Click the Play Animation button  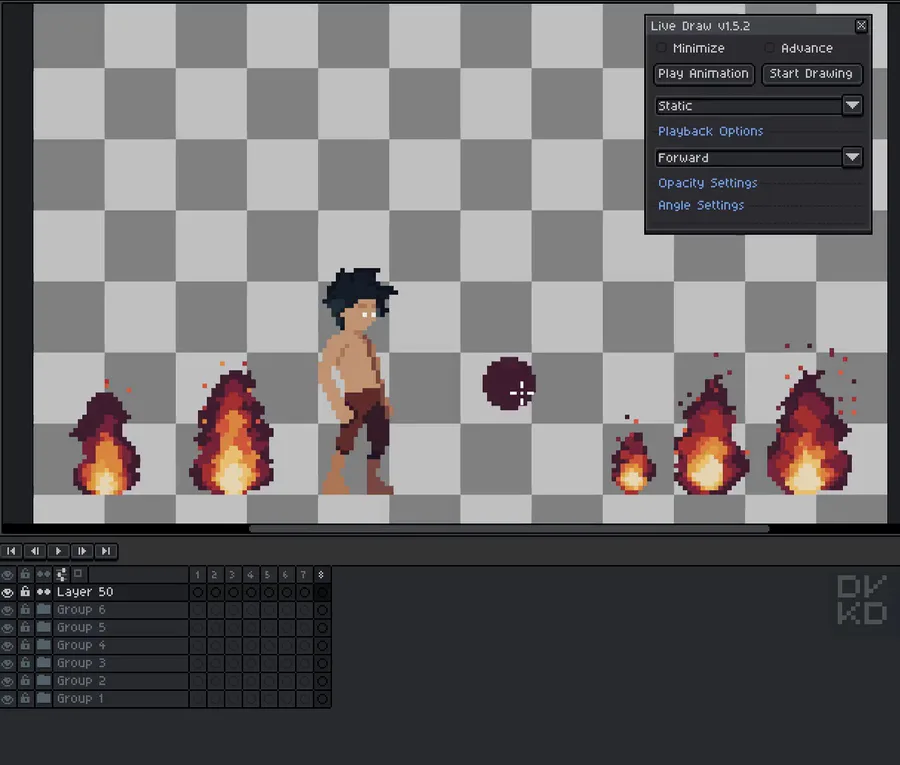pos(704,74)
